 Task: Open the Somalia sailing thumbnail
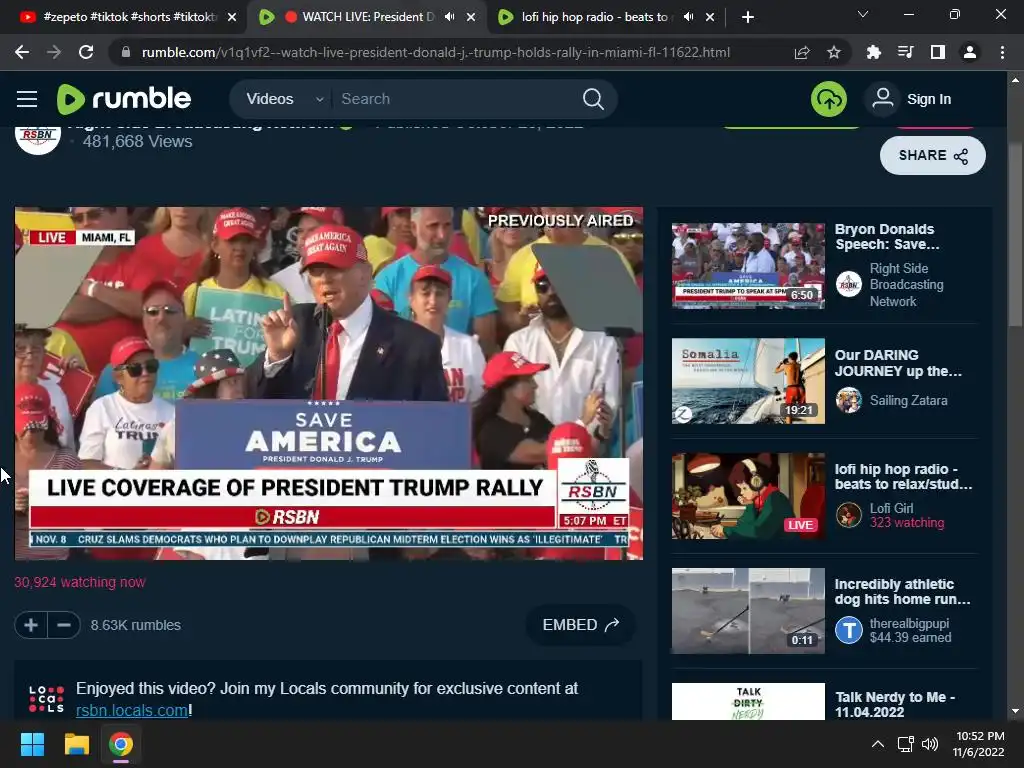tap(748, 381)
